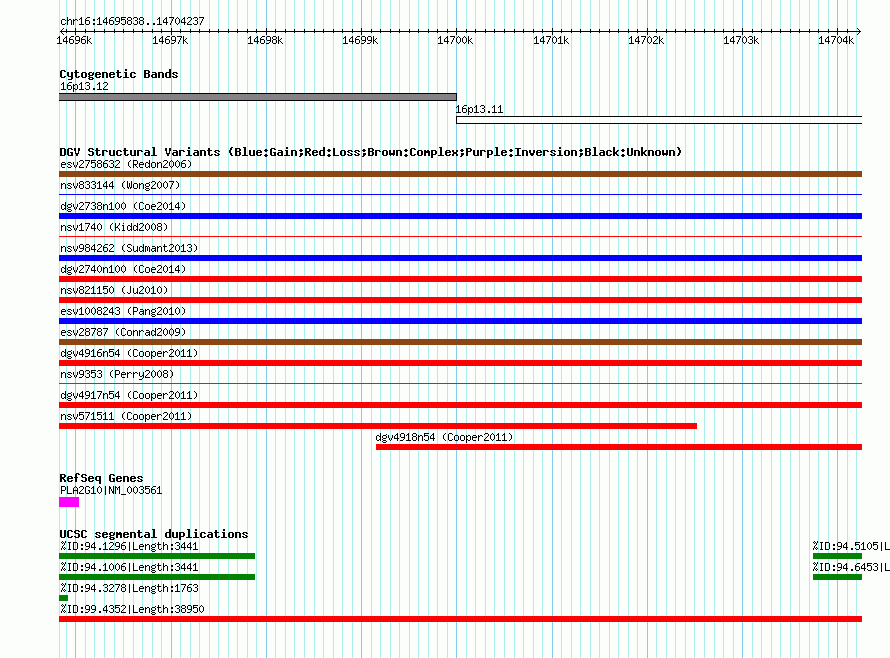Select the dgv4918n54 (Cooper2011) label

point(444,437)
